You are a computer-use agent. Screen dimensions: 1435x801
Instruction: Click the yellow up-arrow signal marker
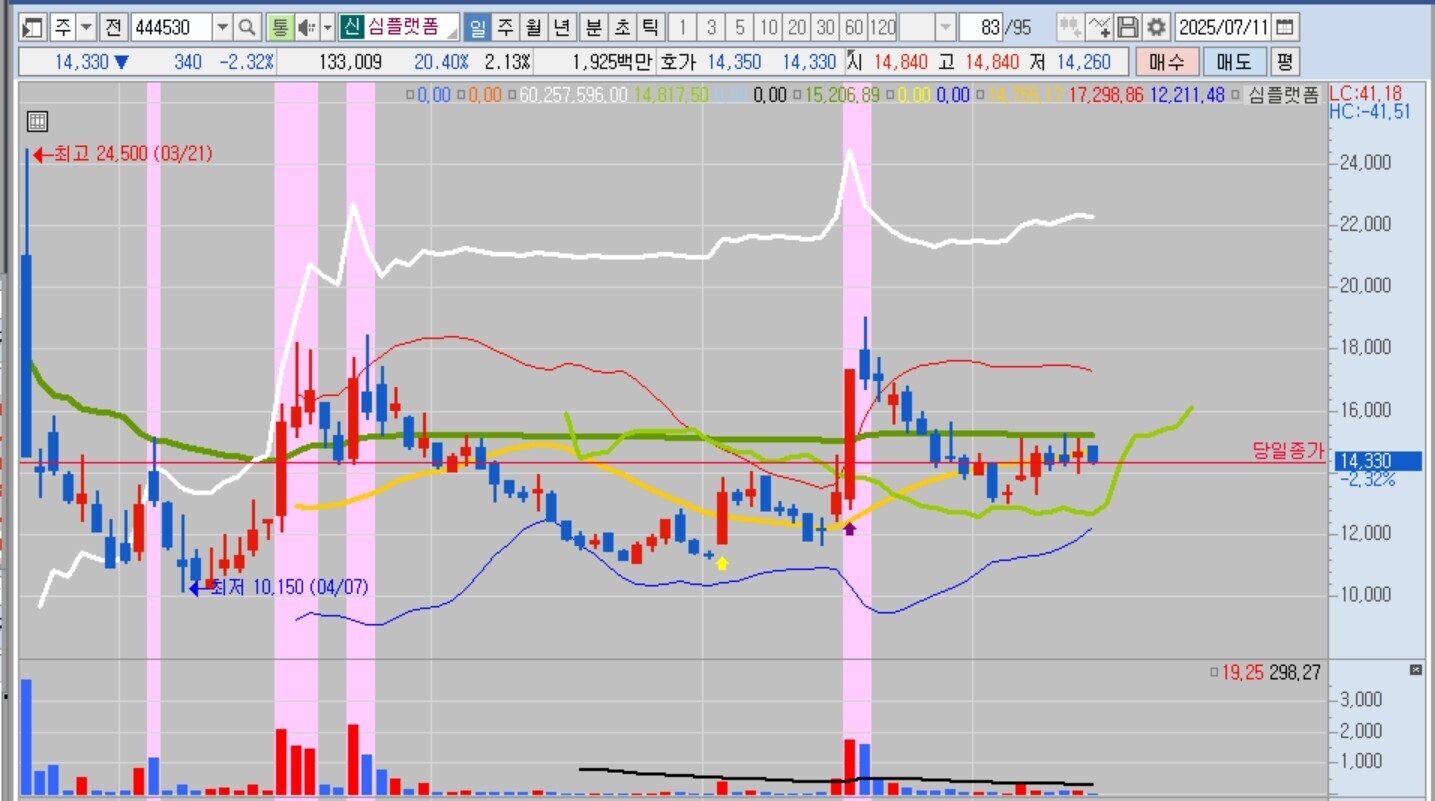click(x=722, y=563)
